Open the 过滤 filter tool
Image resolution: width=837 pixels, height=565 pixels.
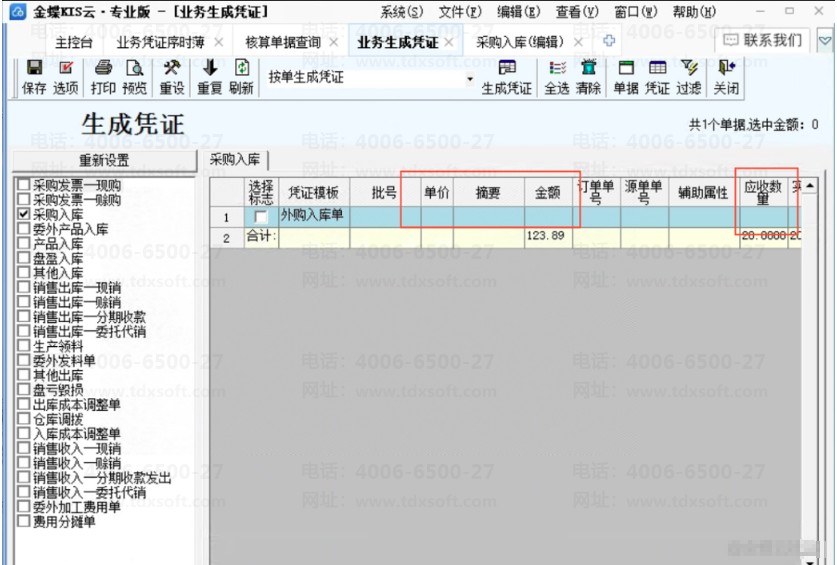689,77
